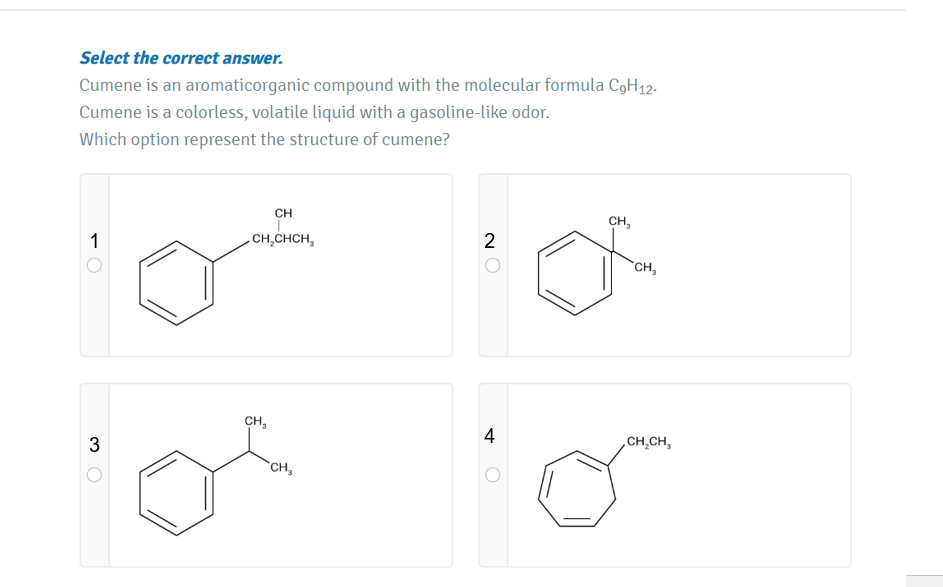Click the number 4 option label

click(489, 435)
